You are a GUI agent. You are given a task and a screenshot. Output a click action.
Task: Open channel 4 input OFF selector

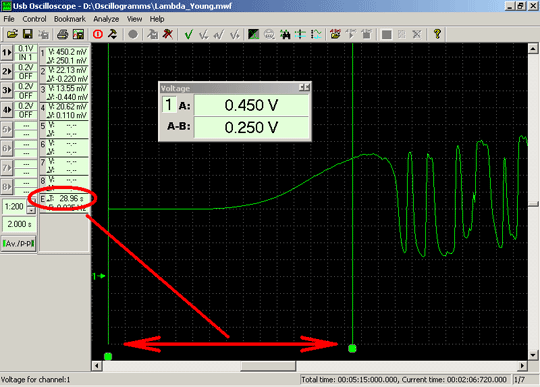[x=26, y=114]
